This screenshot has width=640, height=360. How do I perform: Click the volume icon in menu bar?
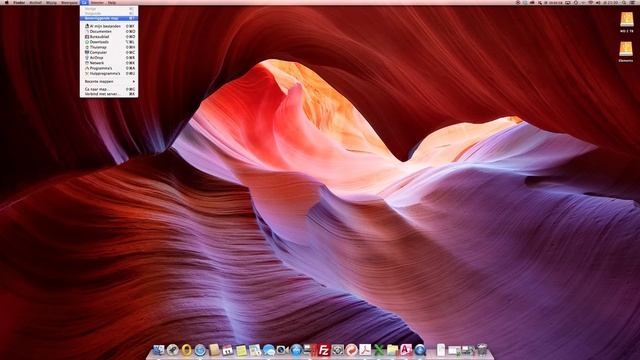pyautogui.click(x=598, y=2)
